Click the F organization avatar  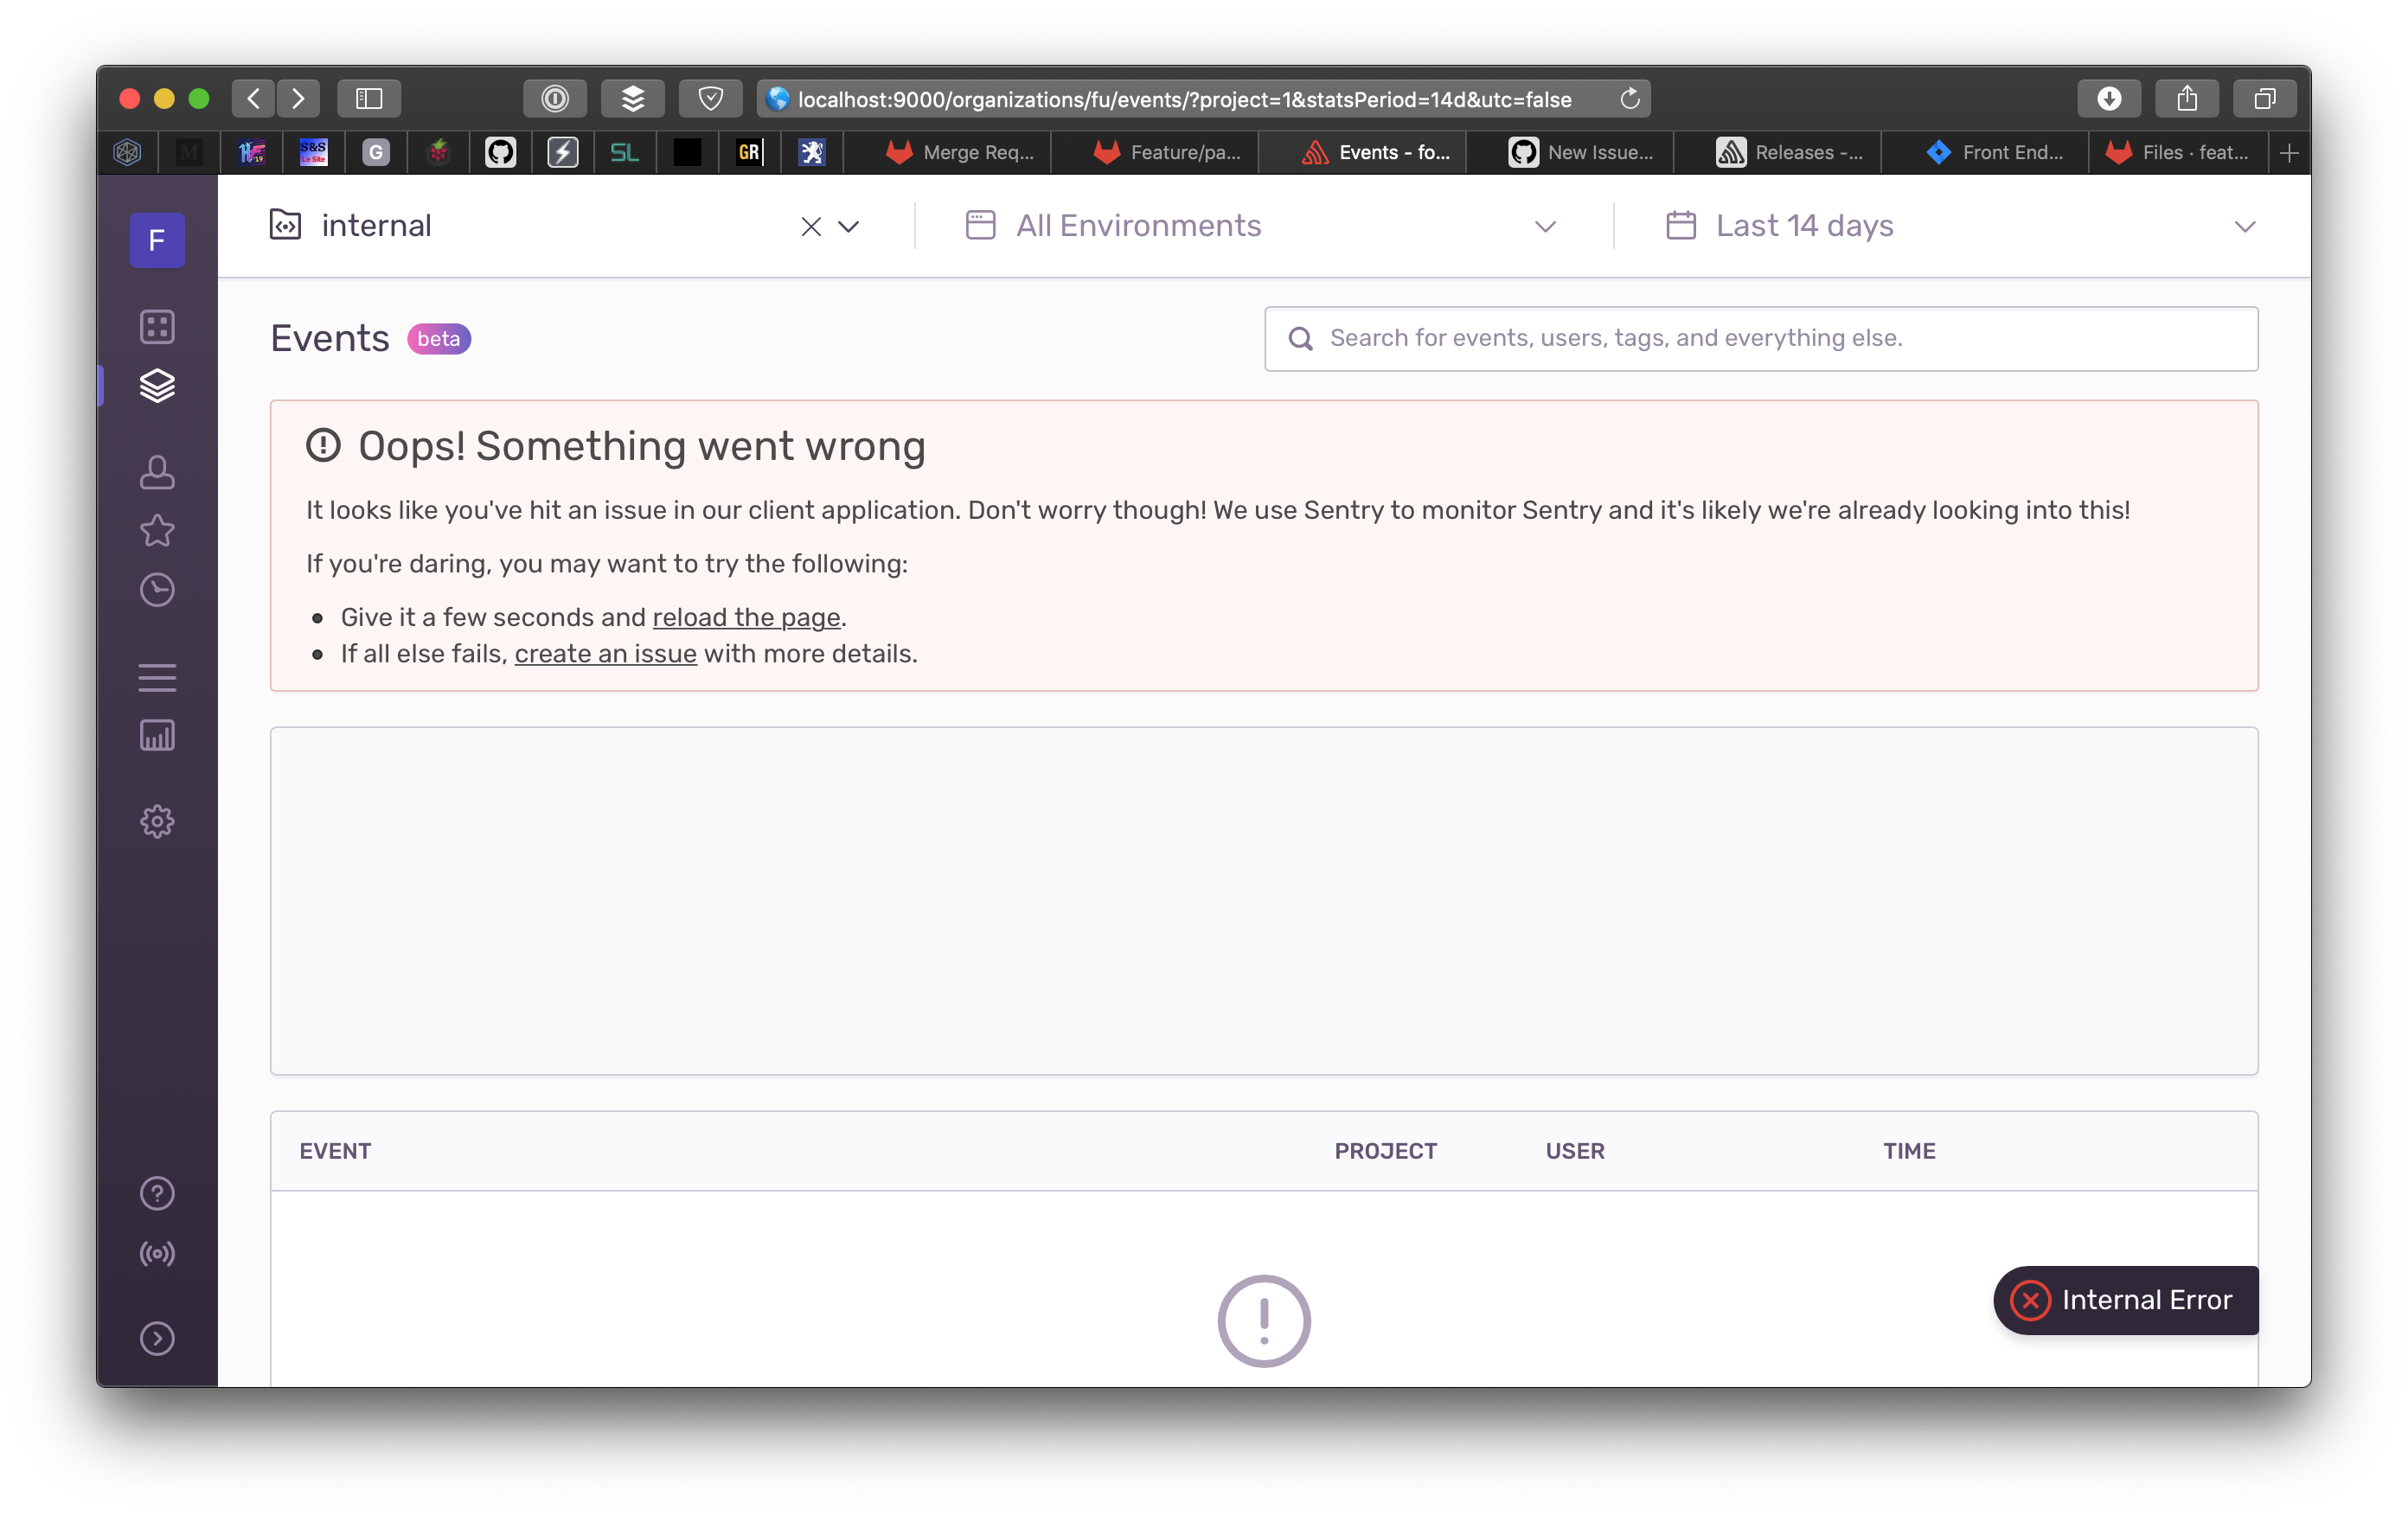[157, 240]
